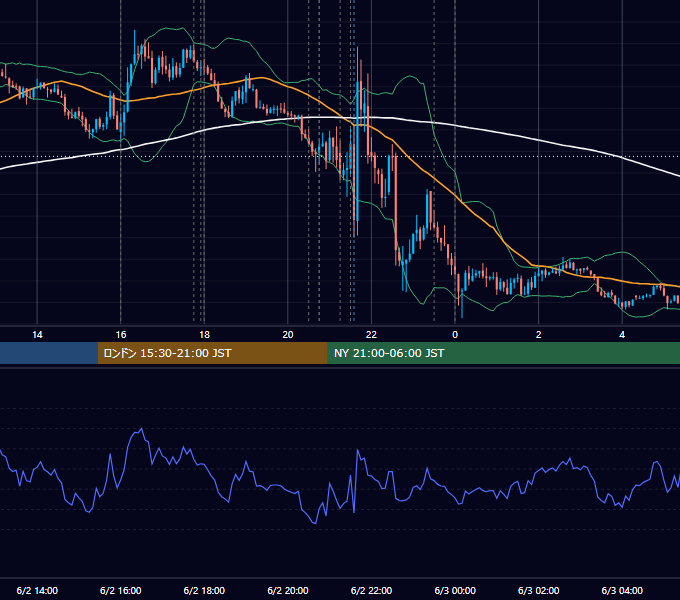This screenshot has width=680, height=600.
Task: Click the 6/2 16:00 date label
Action: tap(121, 590)
